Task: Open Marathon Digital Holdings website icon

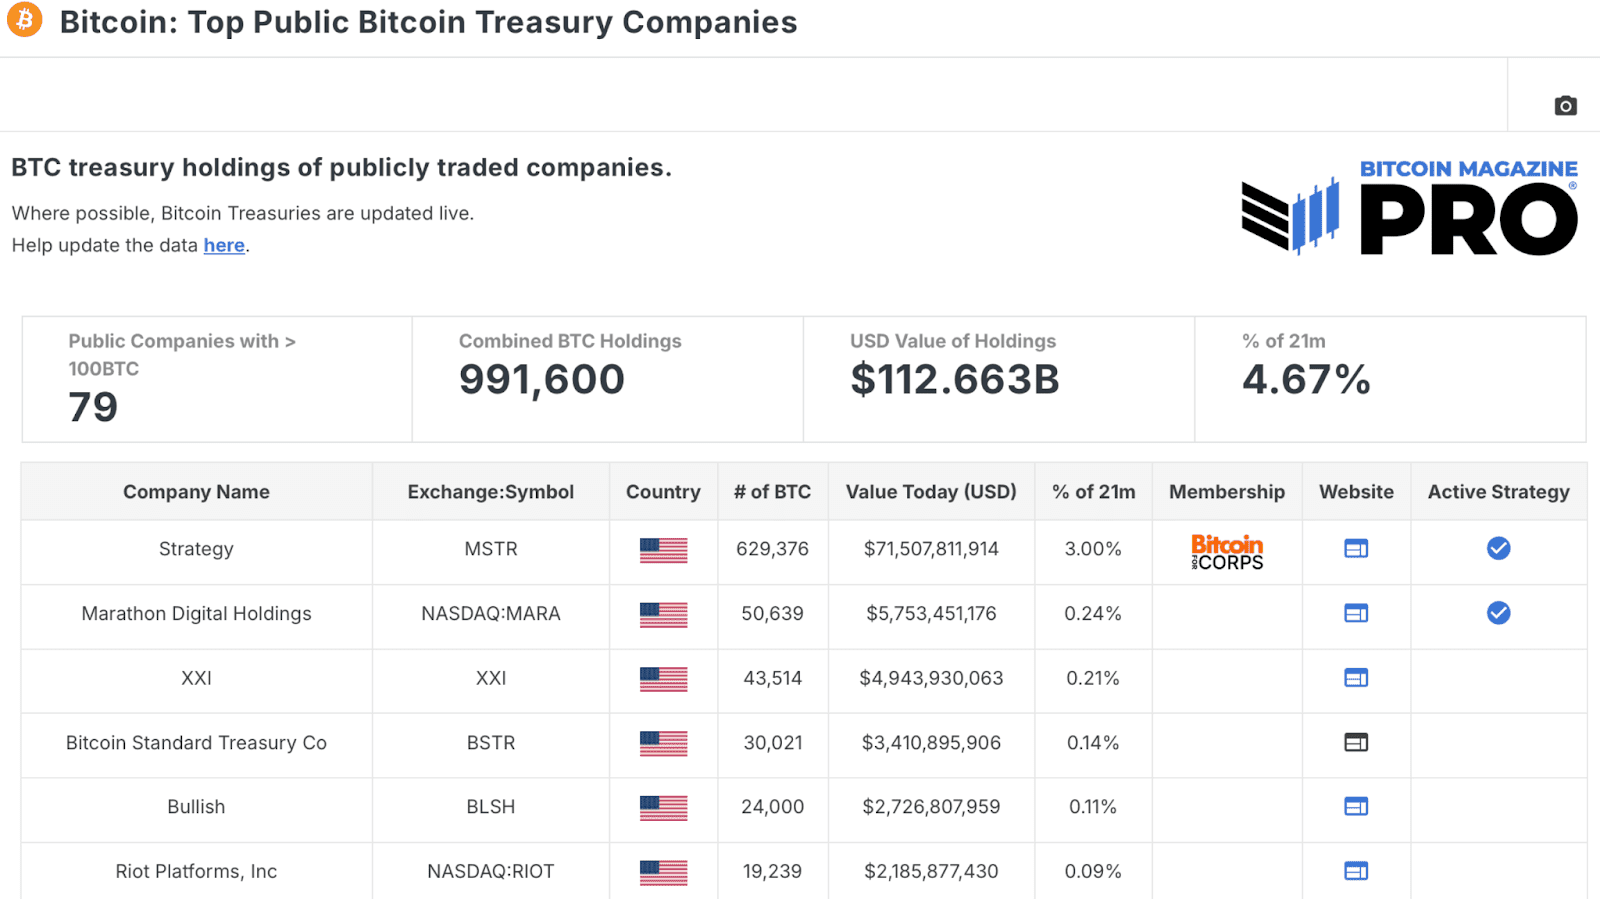Action: click(x=1356, y=613)
